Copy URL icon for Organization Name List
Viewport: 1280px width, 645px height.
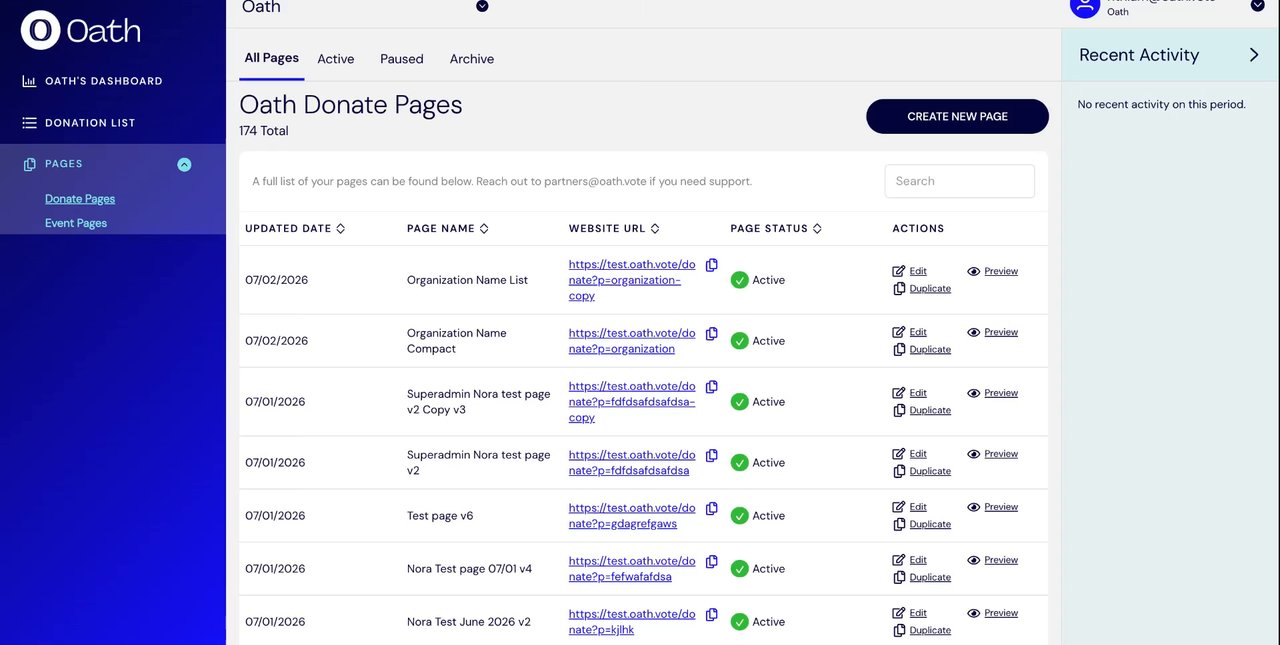pyautogui.click(x=712, y=265)
